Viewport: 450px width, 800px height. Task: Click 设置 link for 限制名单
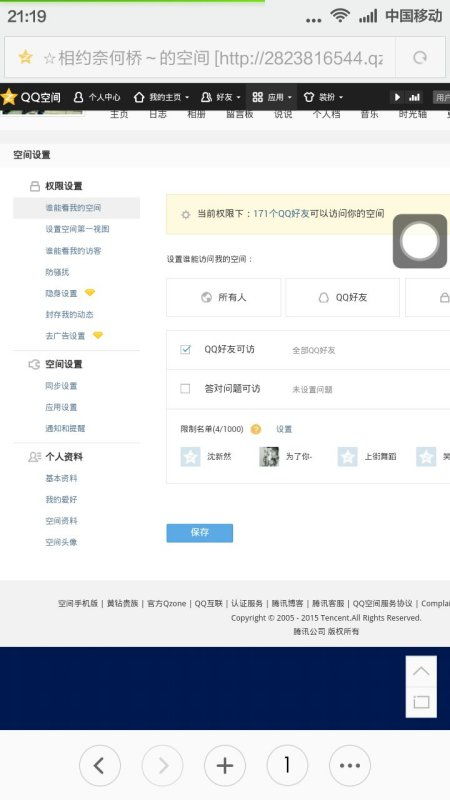coord(284,430)
